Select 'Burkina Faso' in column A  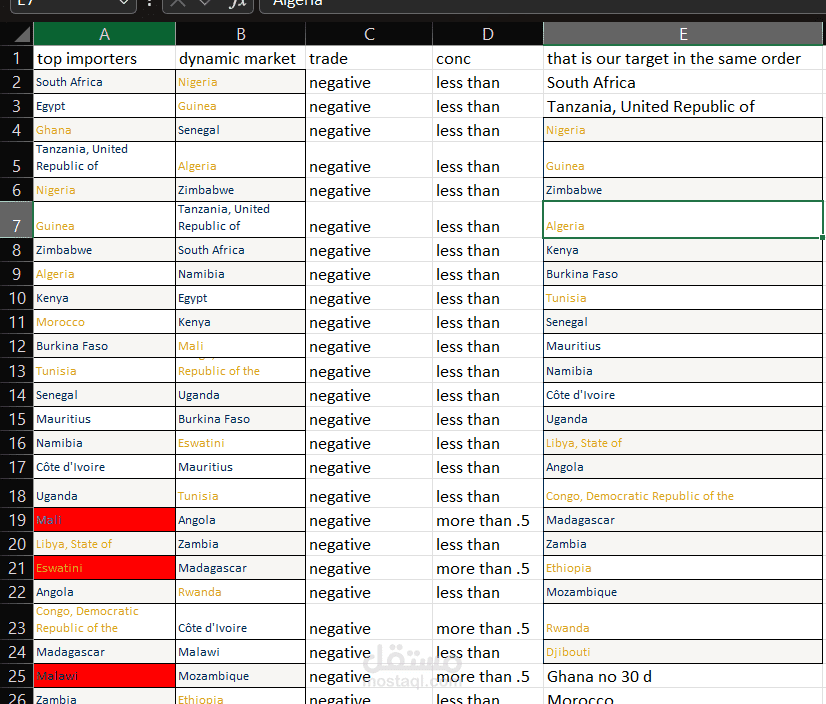pos(104,346)
